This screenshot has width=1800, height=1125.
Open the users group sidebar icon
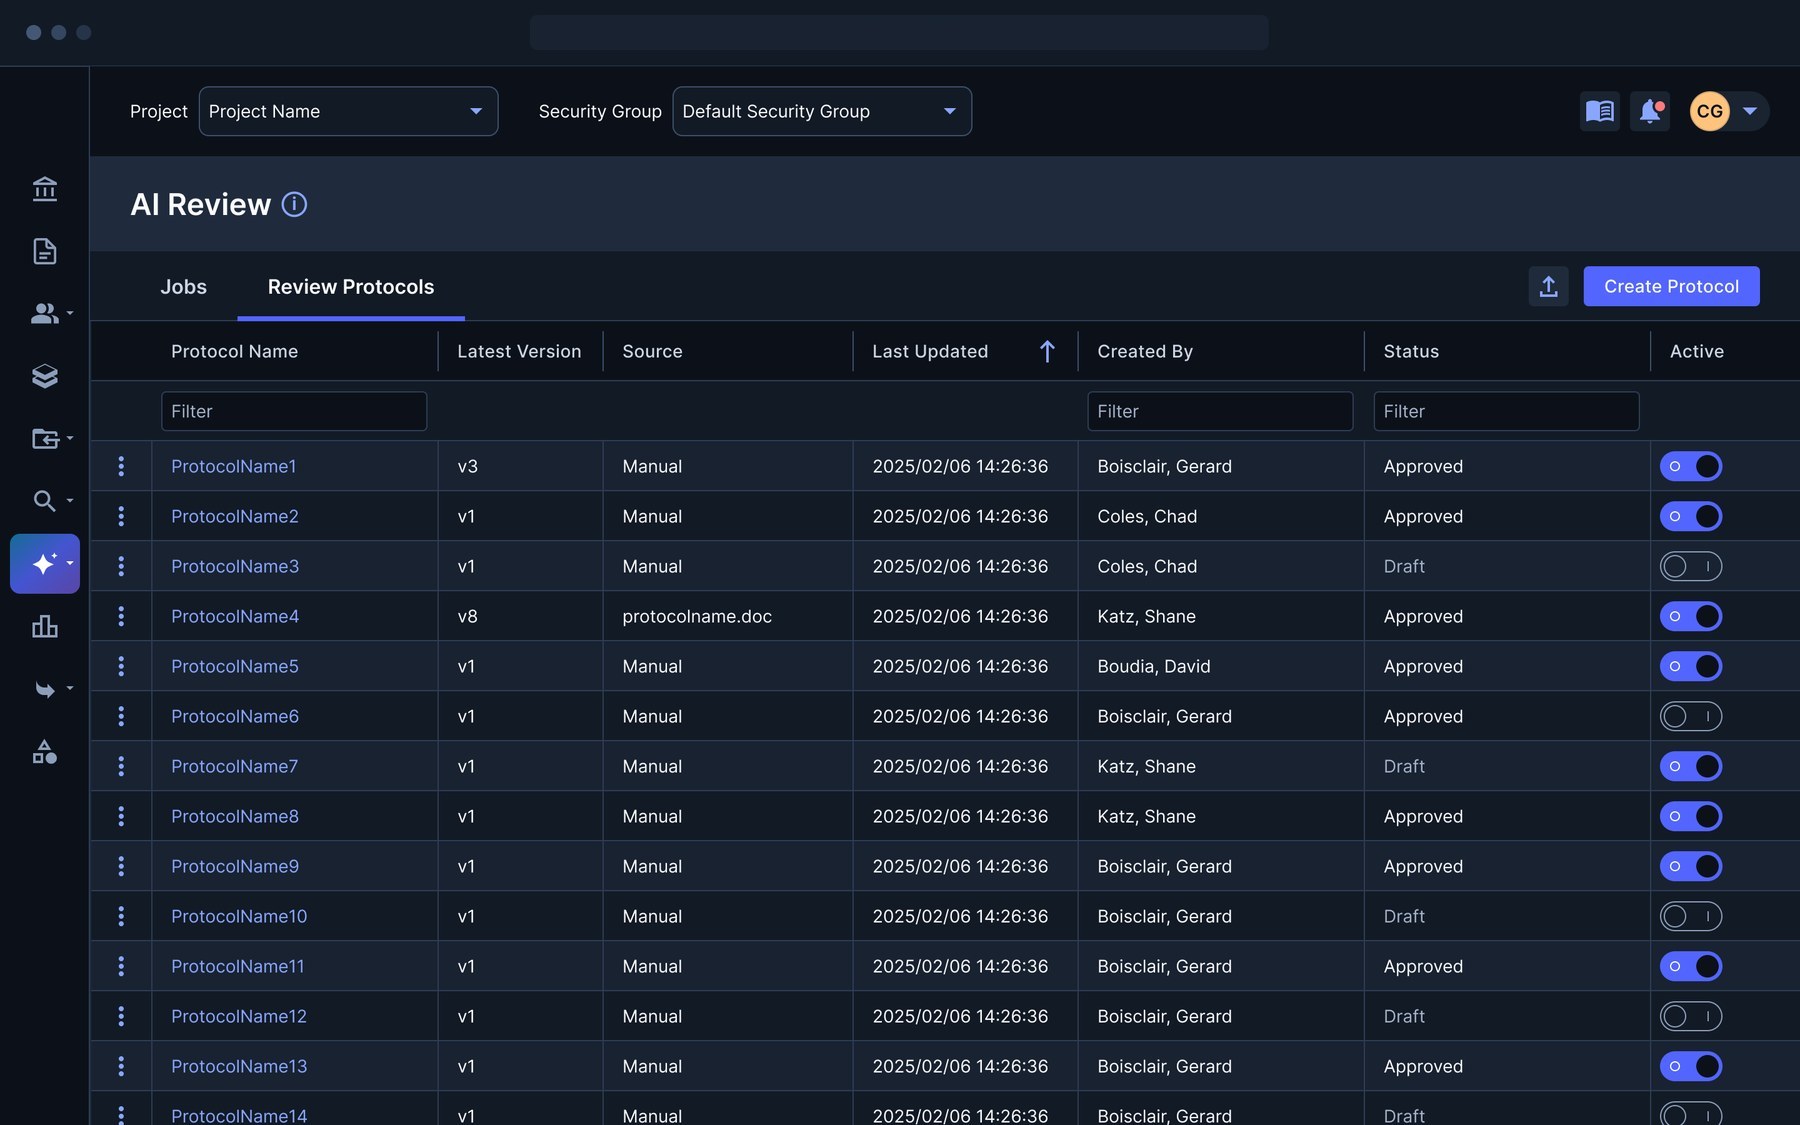pyautogui.click(x=45, y=313)
